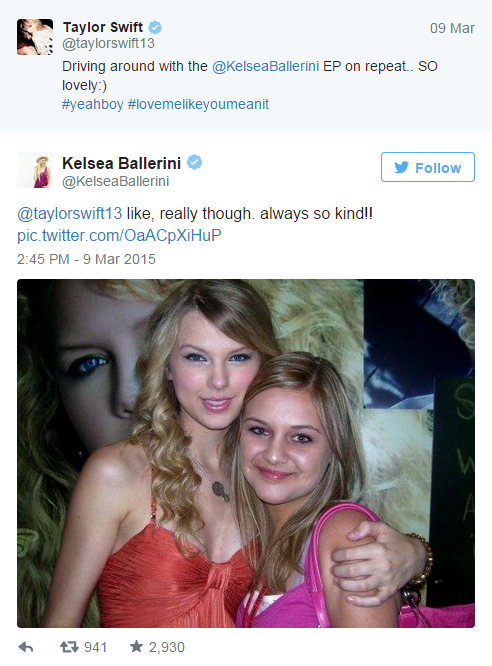This screenshot has height=666, width=492.
Task: Click Taylor Swift's verified badge
Action: (155, 28)
